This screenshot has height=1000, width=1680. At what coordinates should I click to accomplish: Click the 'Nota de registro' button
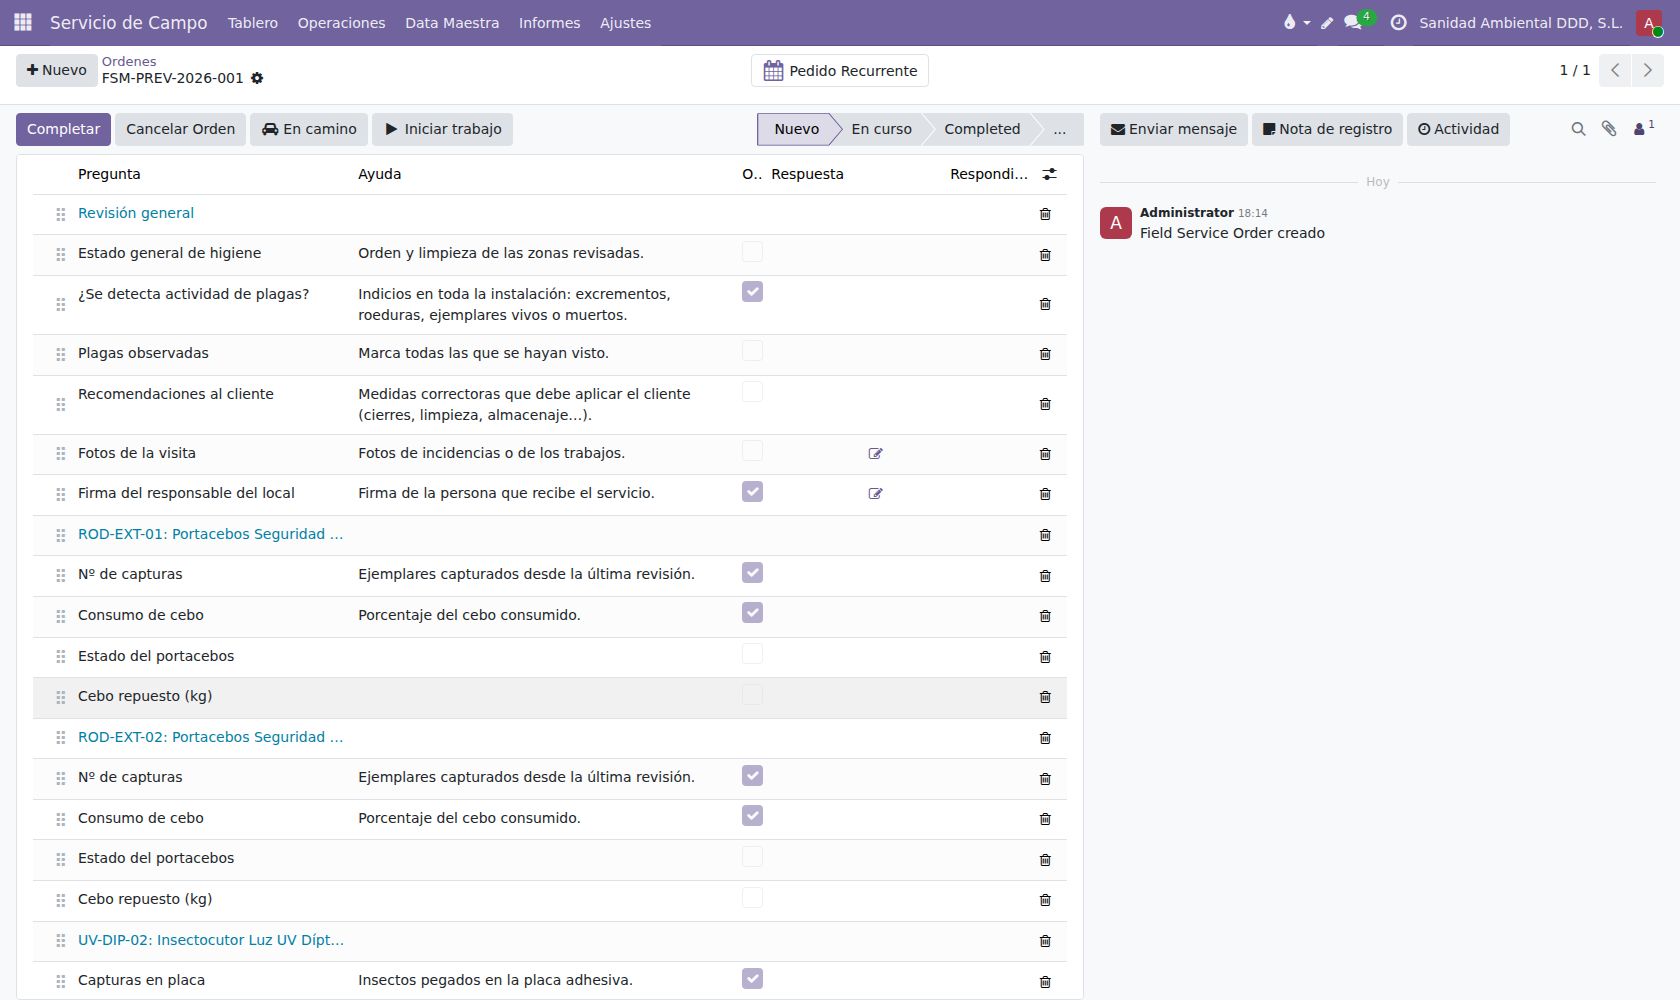pos(1327,129)
